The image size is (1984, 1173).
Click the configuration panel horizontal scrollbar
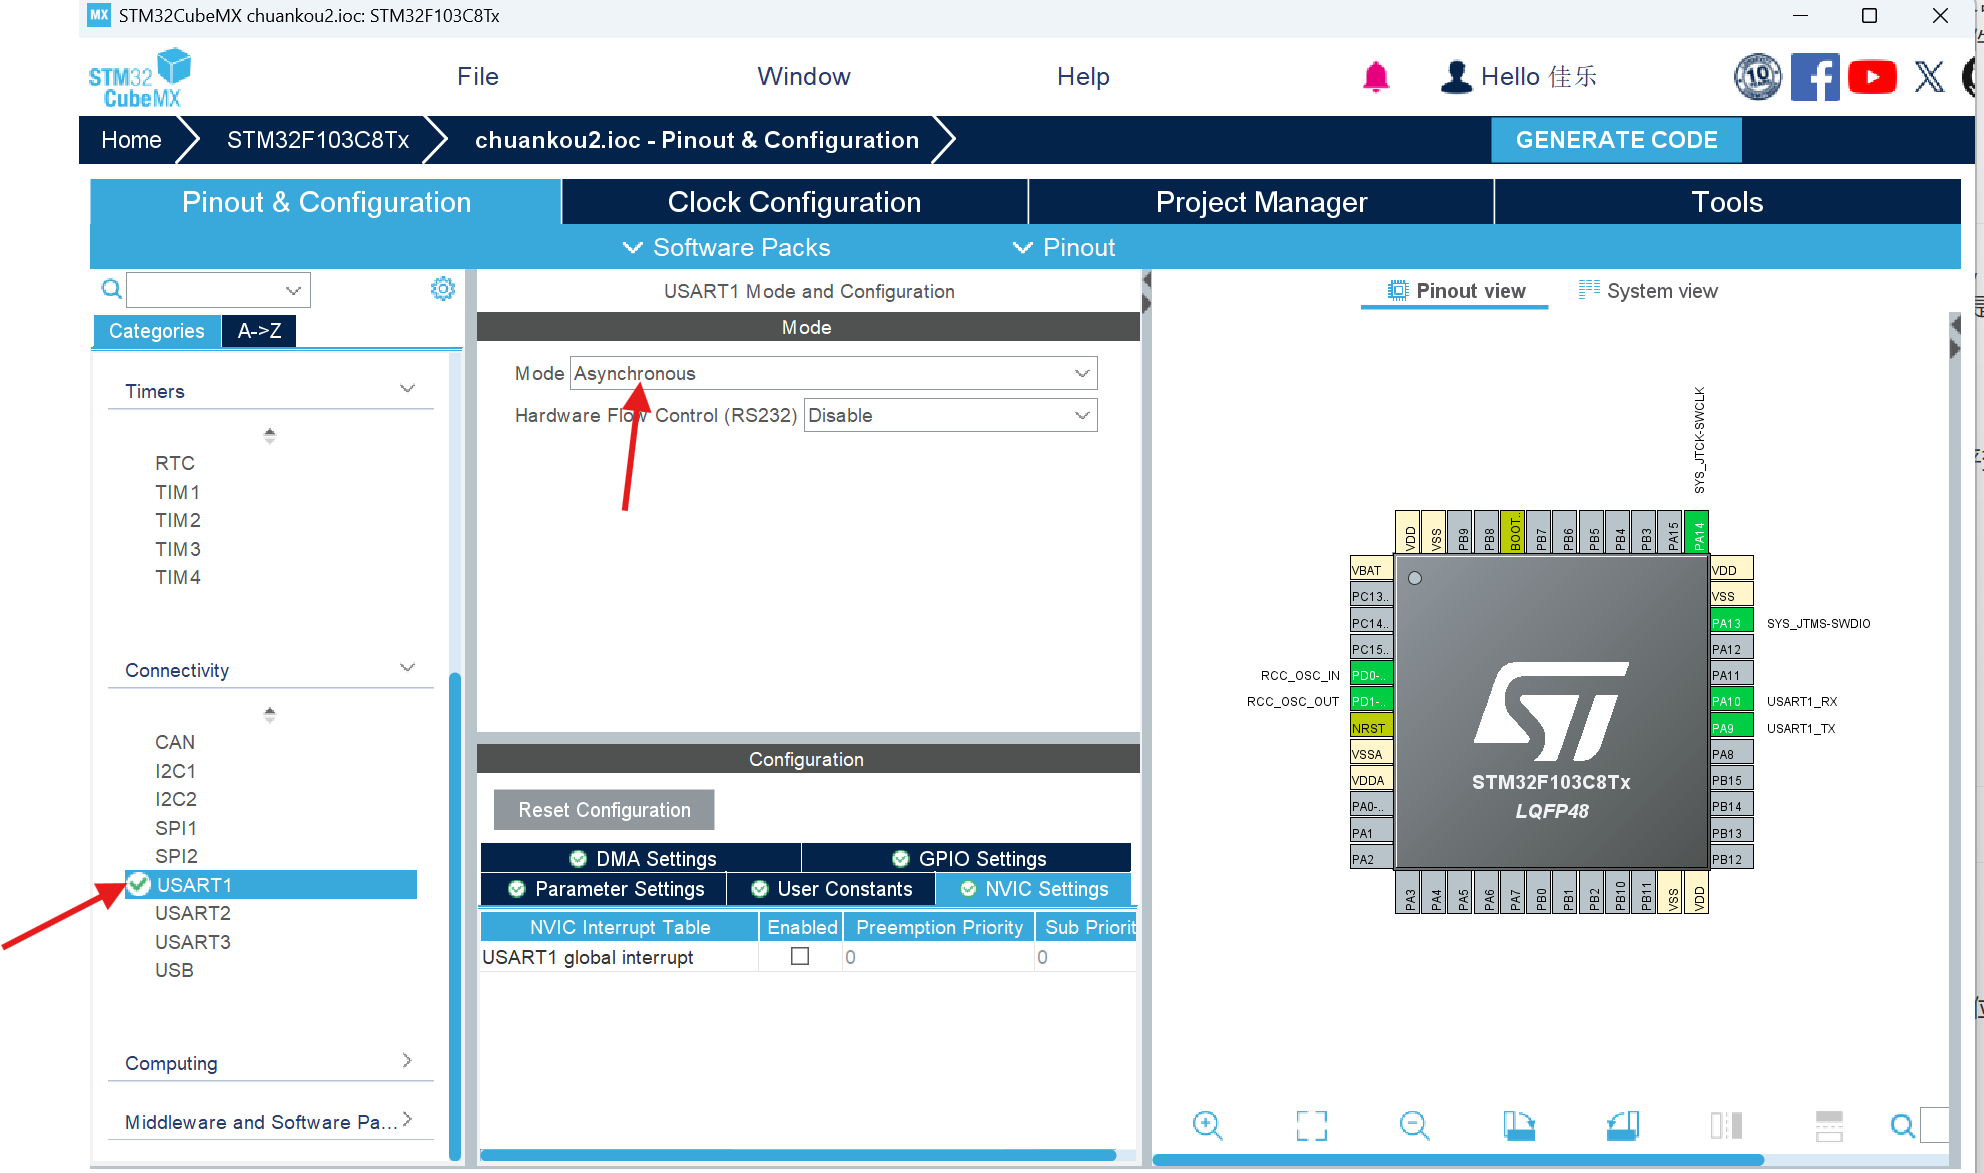pos(798,1155)
